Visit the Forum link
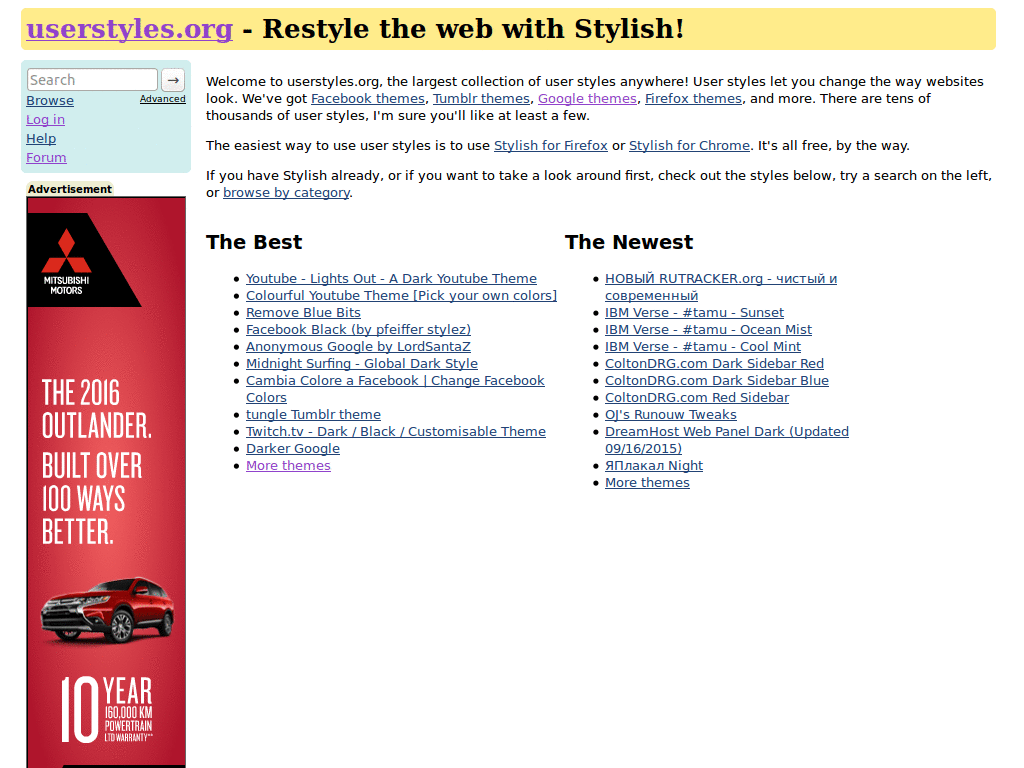Viewport: 1024px width, 768px height. pos(46,157)
